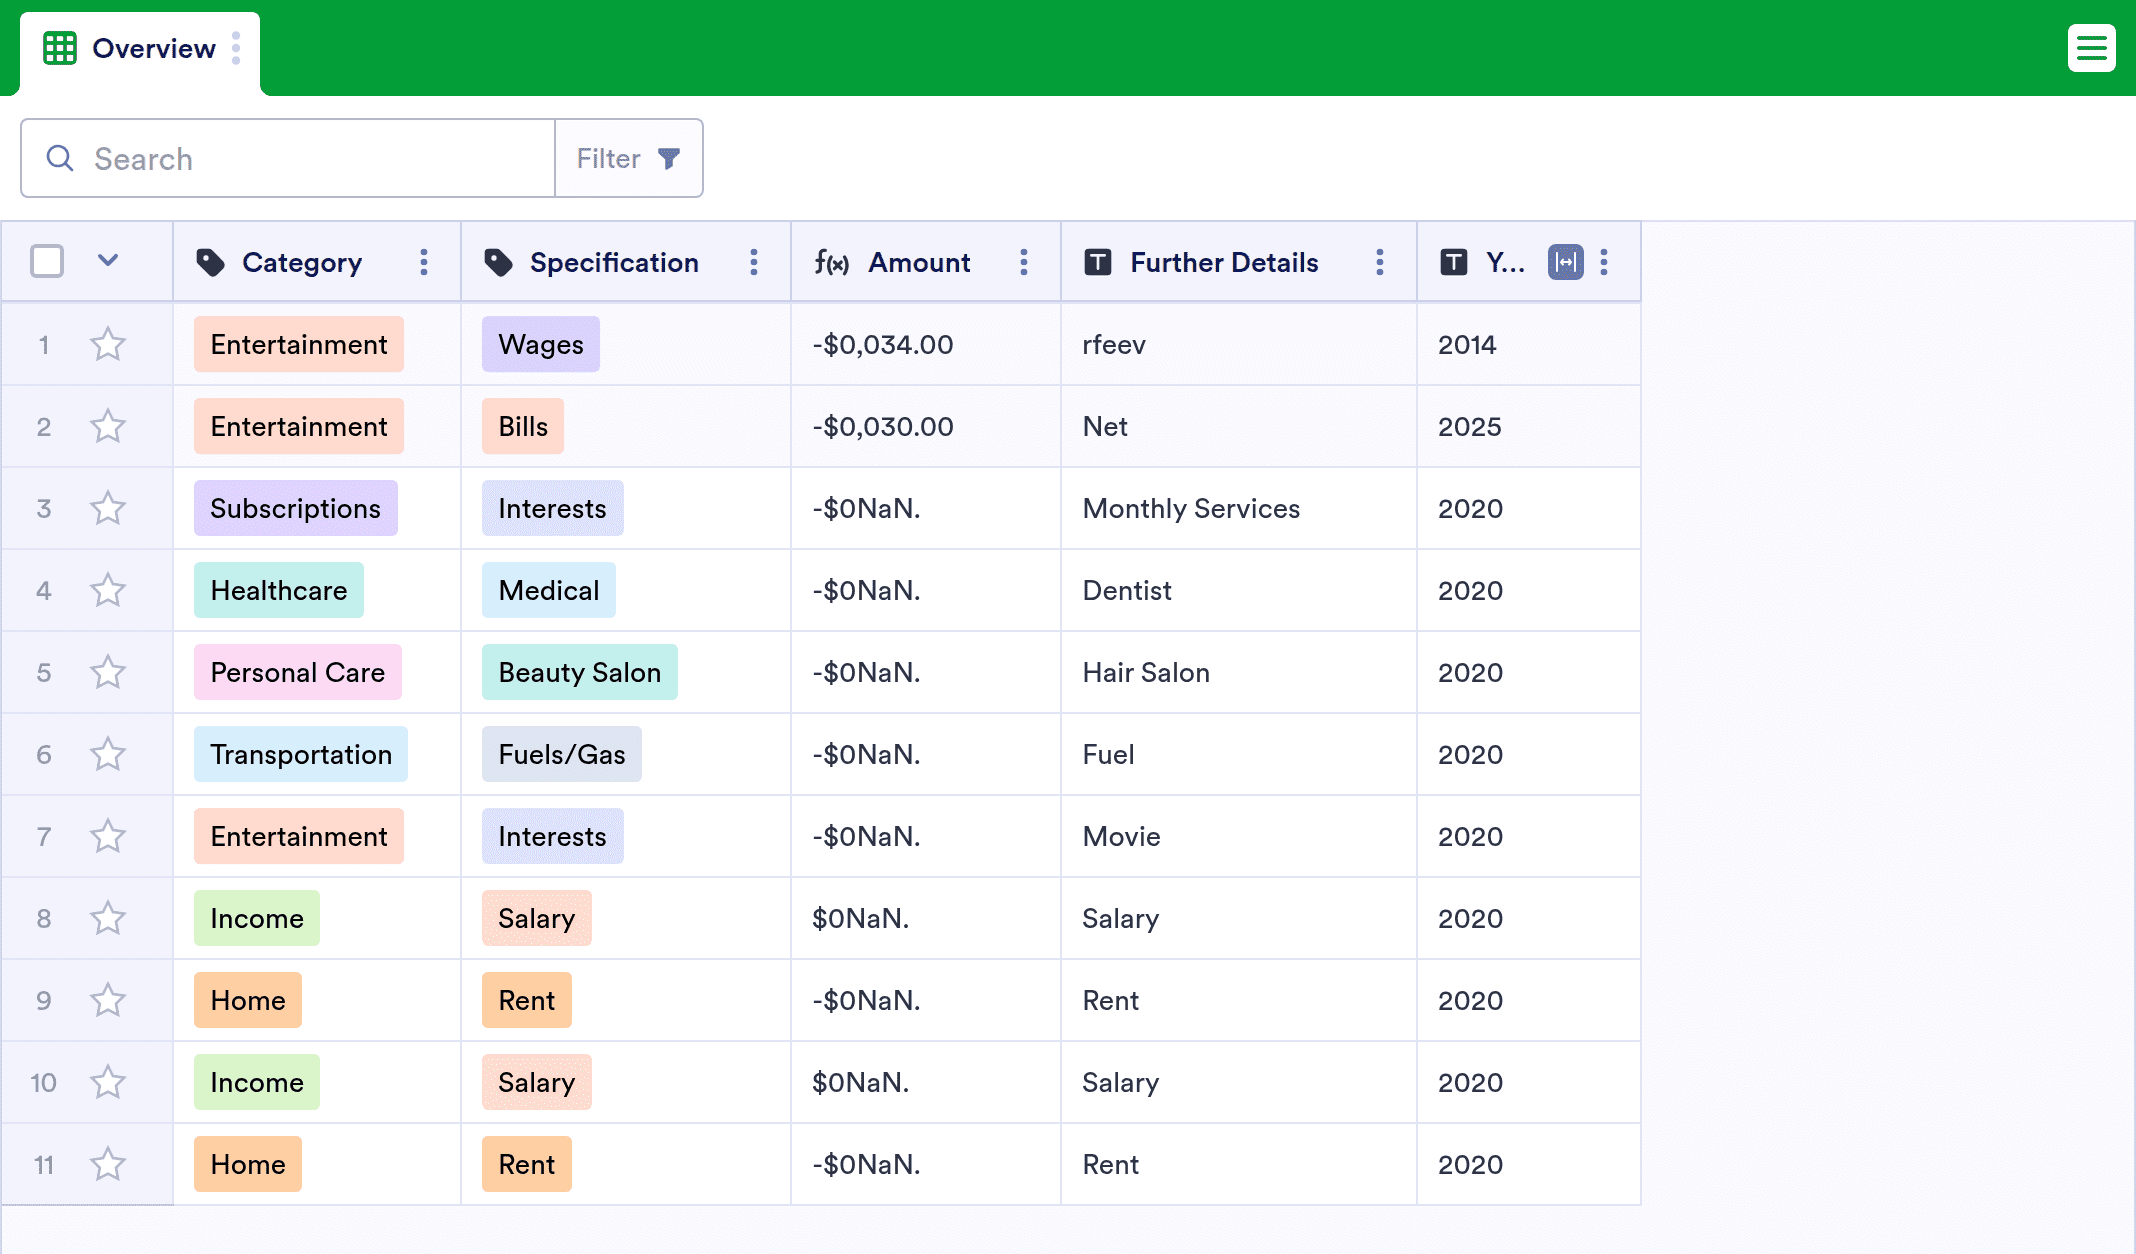Click the -$0,030.00 amount cell
Viewport: 2136px width, 1254px height.
coord(926,426)
